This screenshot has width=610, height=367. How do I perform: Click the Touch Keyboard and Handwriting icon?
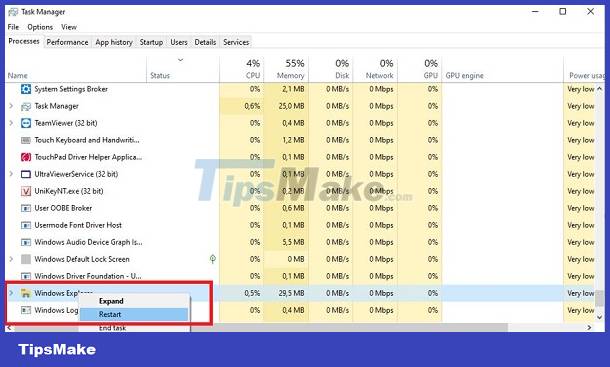pos(26,140)
